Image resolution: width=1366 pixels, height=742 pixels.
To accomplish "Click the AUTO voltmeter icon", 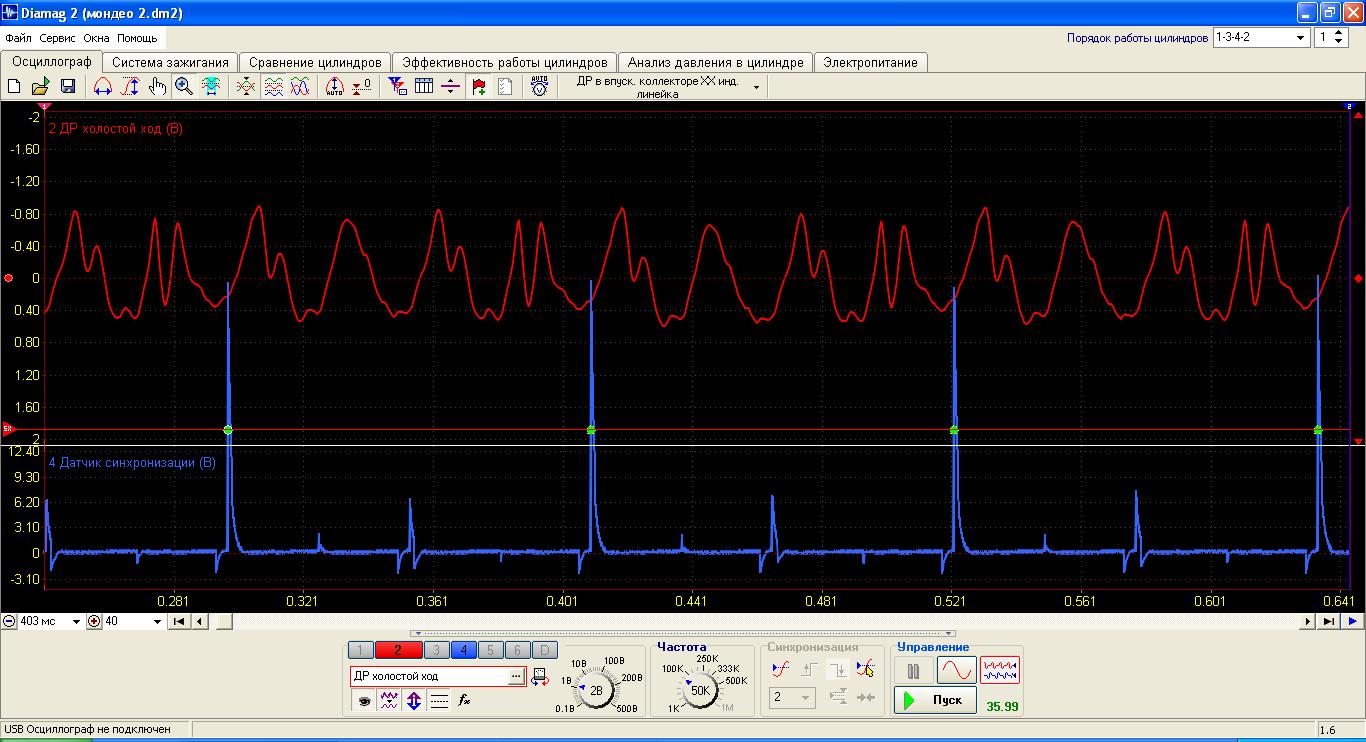I will [x=540, y=87].
